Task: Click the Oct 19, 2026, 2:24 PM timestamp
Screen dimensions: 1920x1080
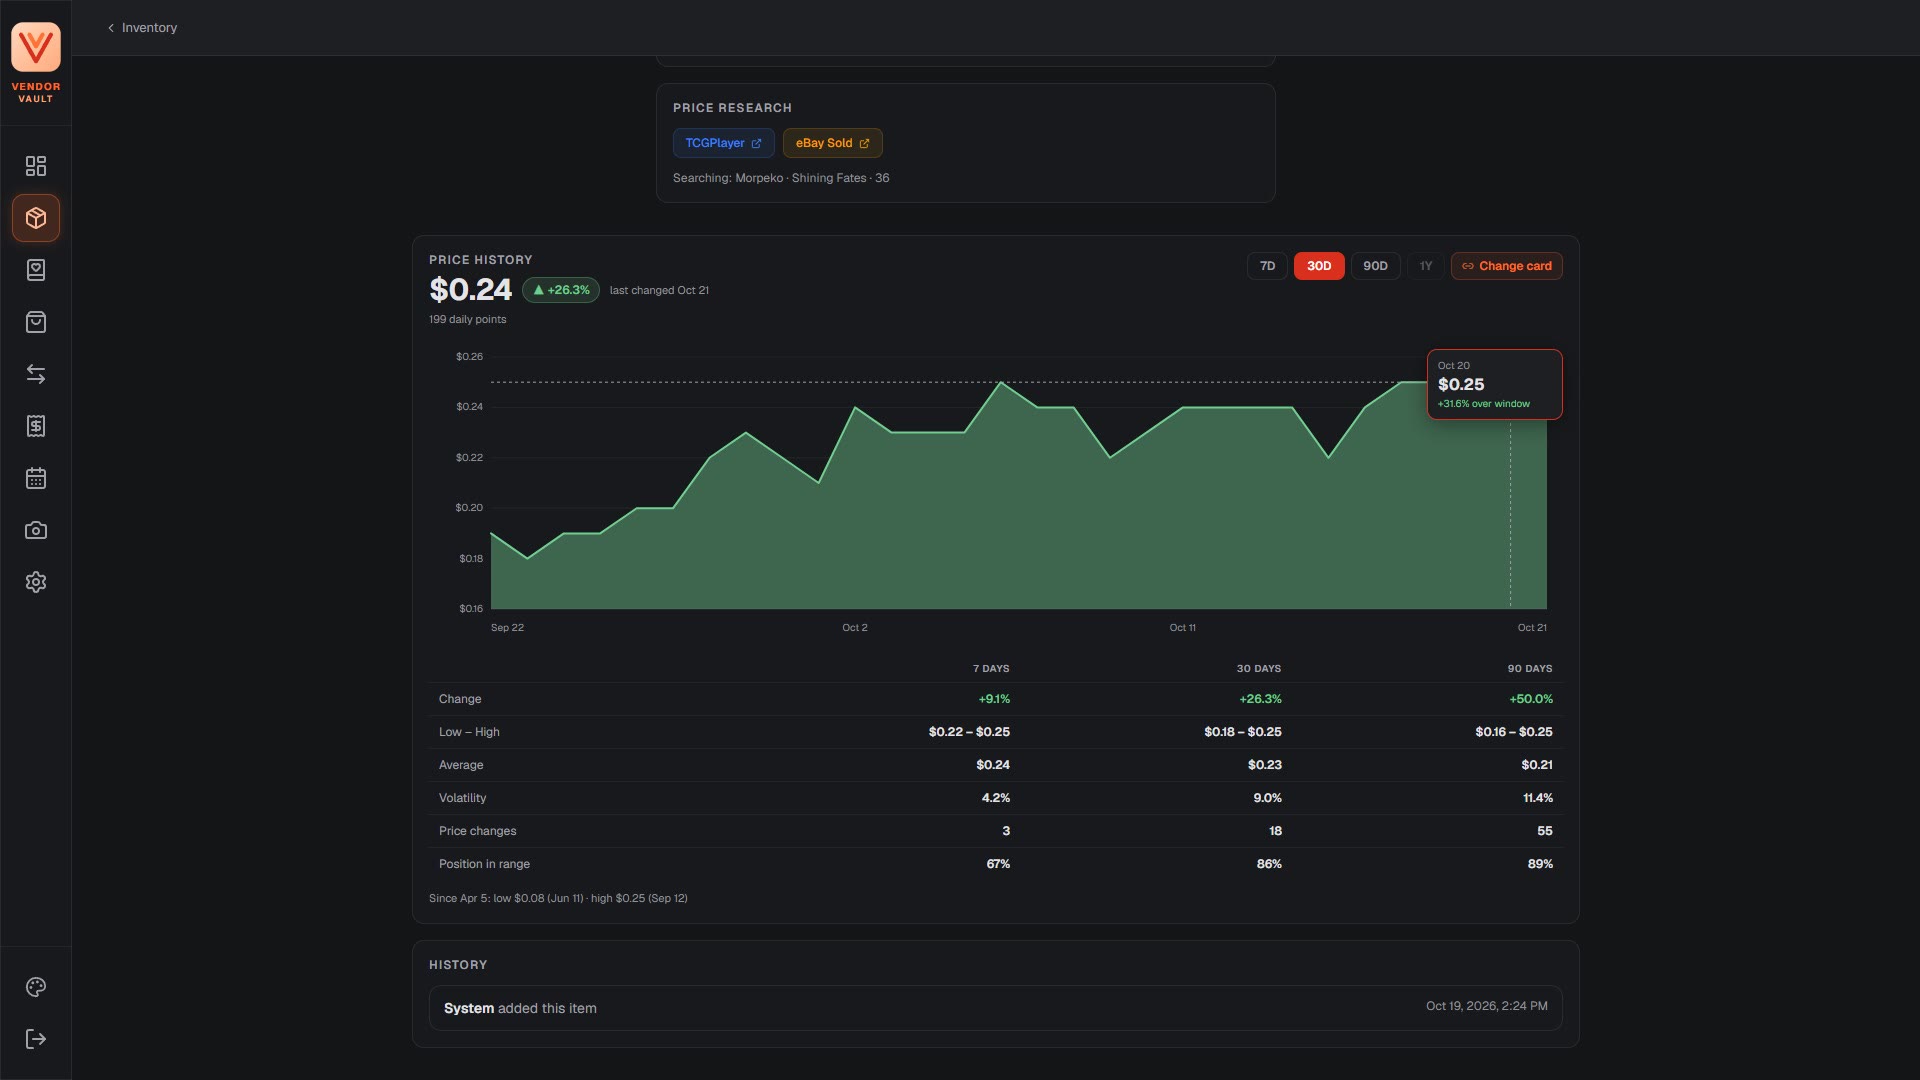Action: pos(1486,1006)
